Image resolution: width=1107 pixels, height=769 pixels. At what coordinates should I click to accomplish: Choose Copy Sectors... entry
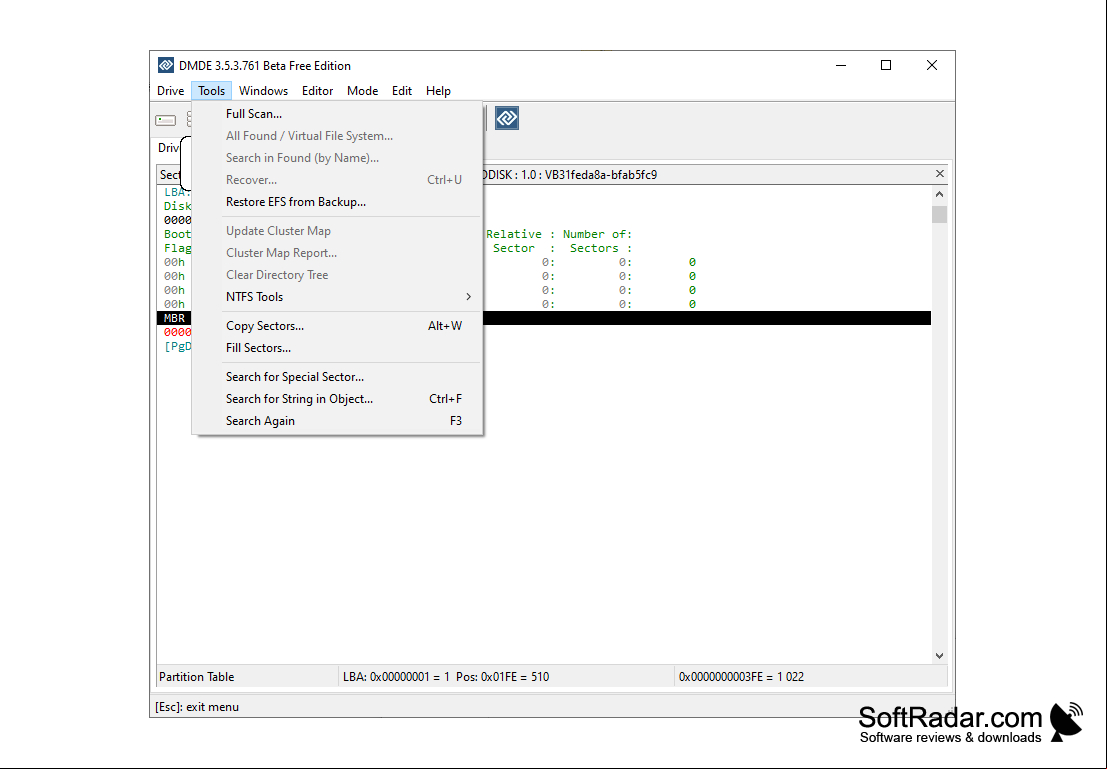click(x=337, y=326)
